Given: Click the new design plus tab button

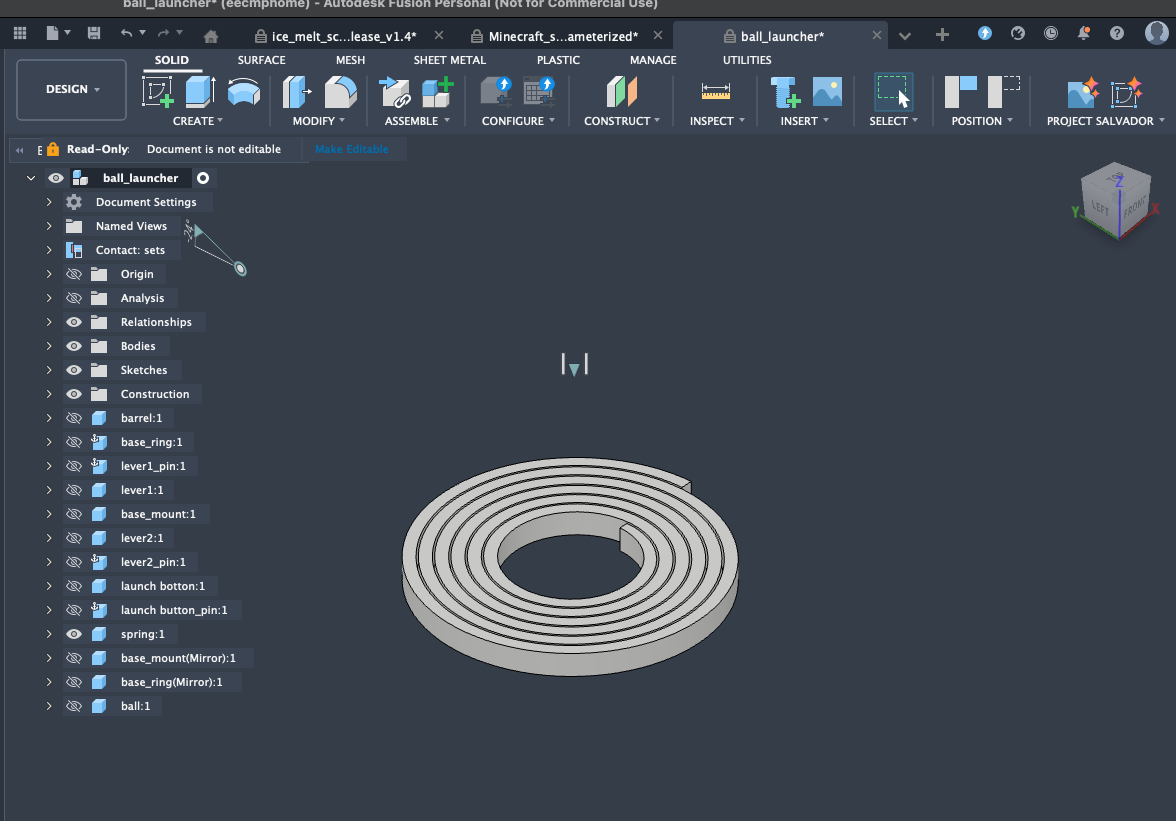Looking at the screenshot, I should [x=941, y=35].
